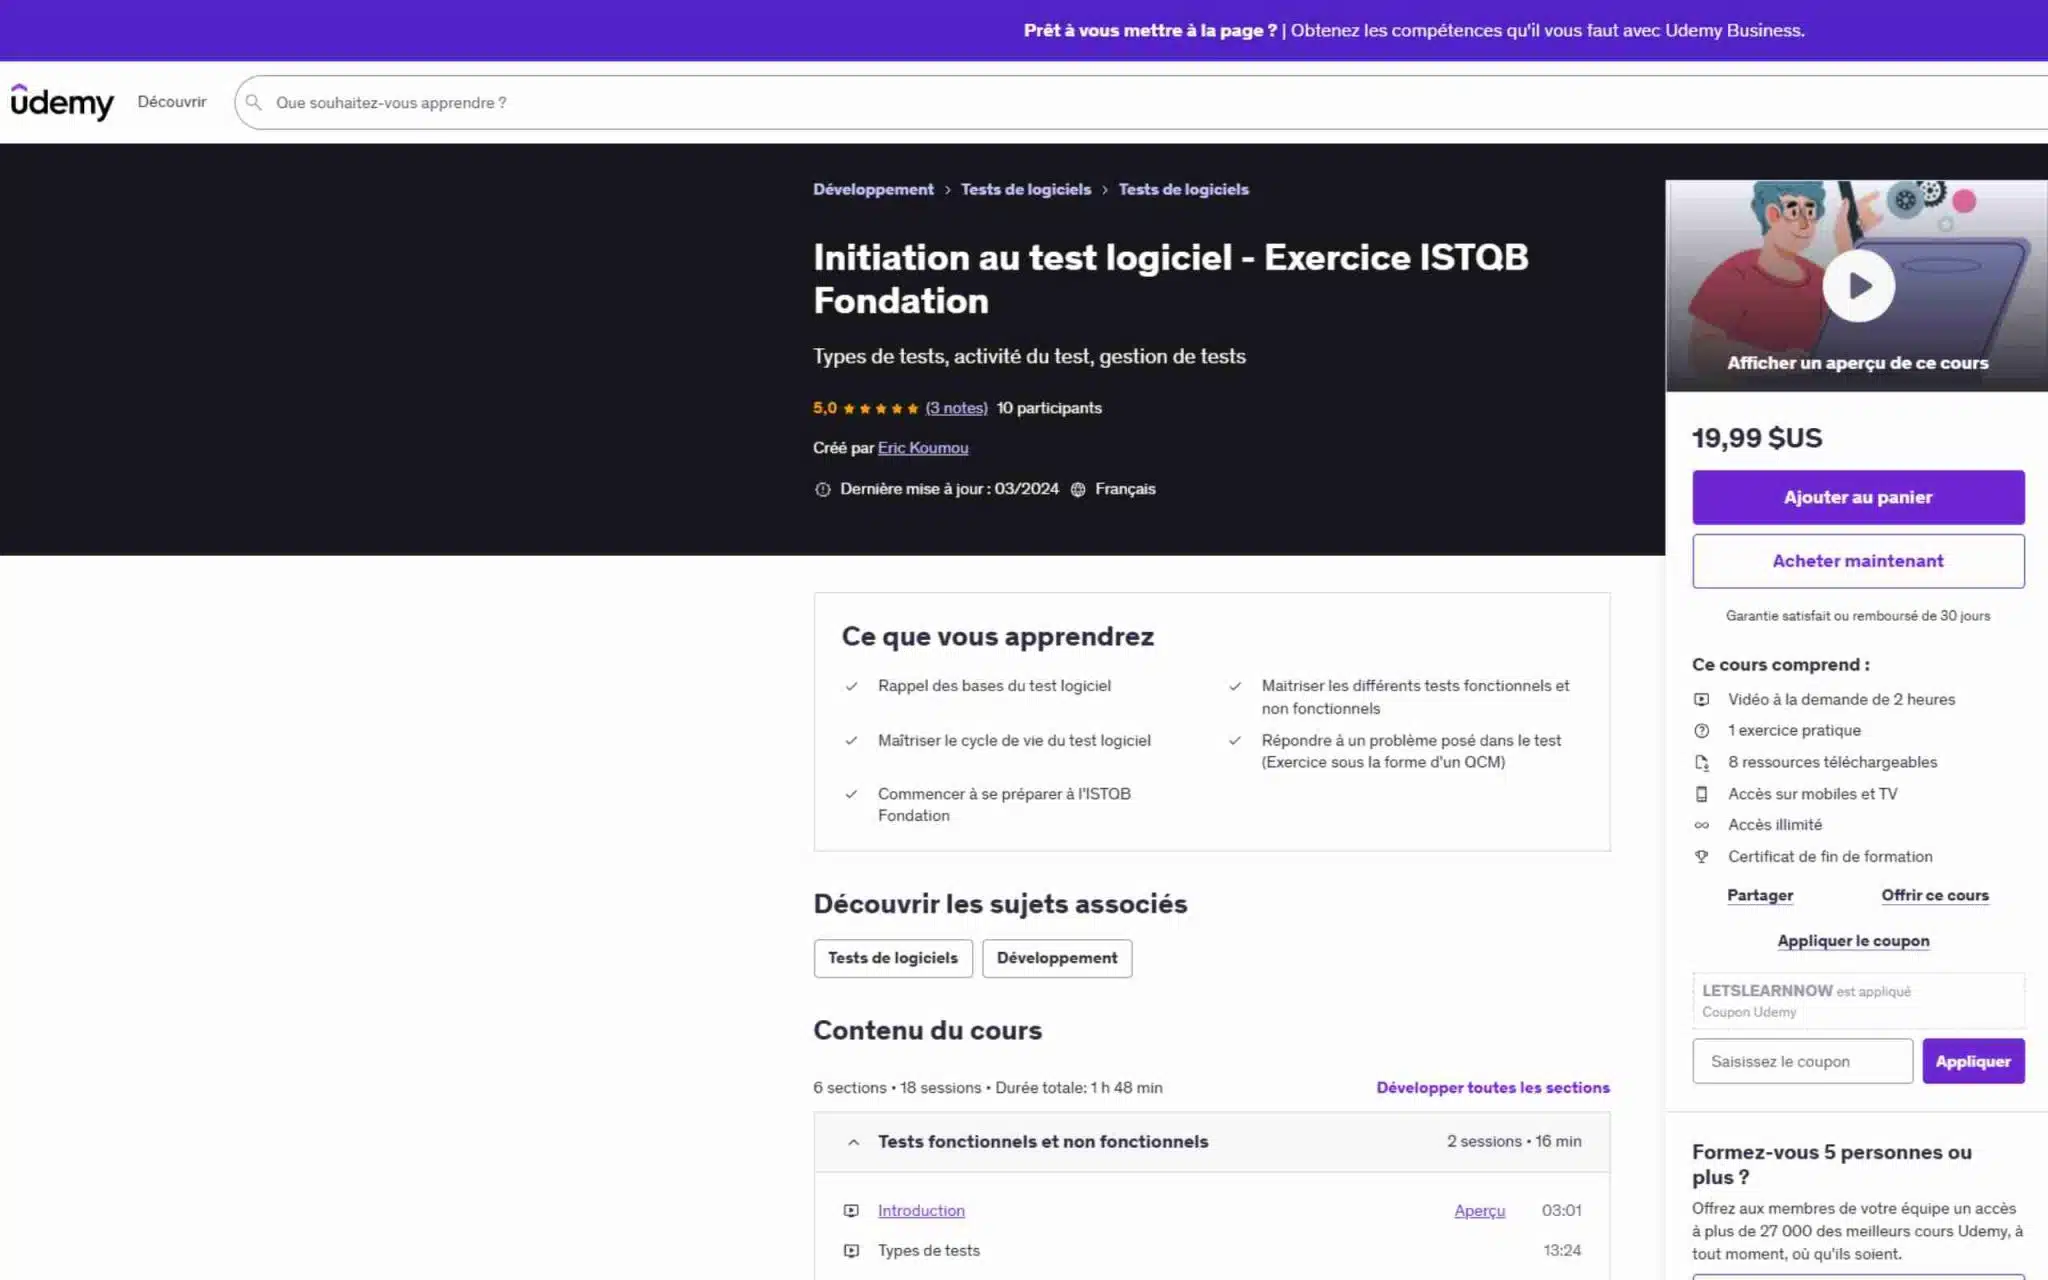Viewport: 2048px width, 1280px height.
Task: Click the 19,99 $US price
Action: click(x=1757, y=438)
